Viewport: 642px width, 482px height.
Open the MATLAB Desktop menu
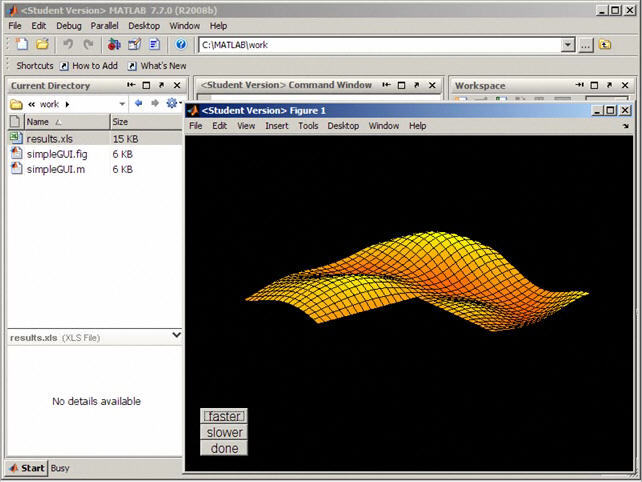click(144, 26)
